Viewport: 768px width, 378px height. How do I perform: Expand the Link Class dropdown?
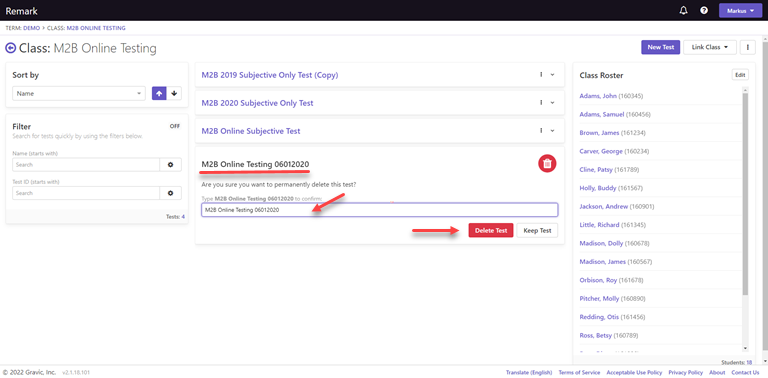(710, 47)
